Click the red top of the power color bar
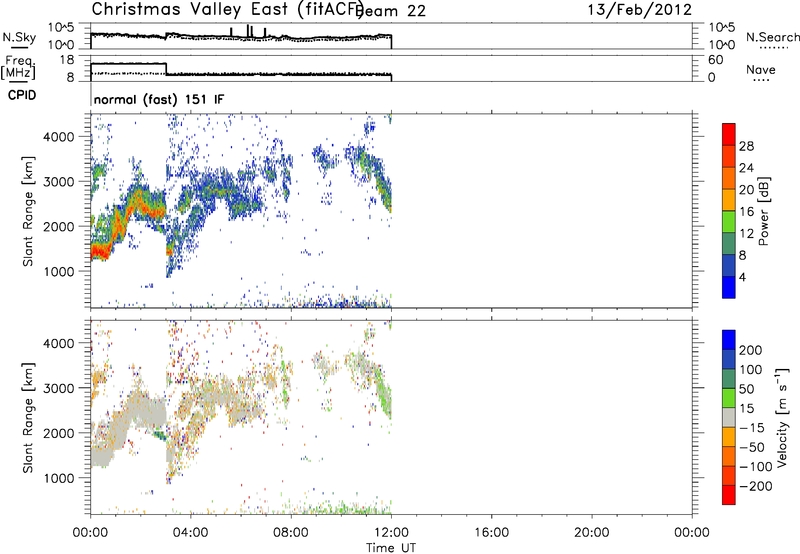800x554 pixels. (729, 132)
